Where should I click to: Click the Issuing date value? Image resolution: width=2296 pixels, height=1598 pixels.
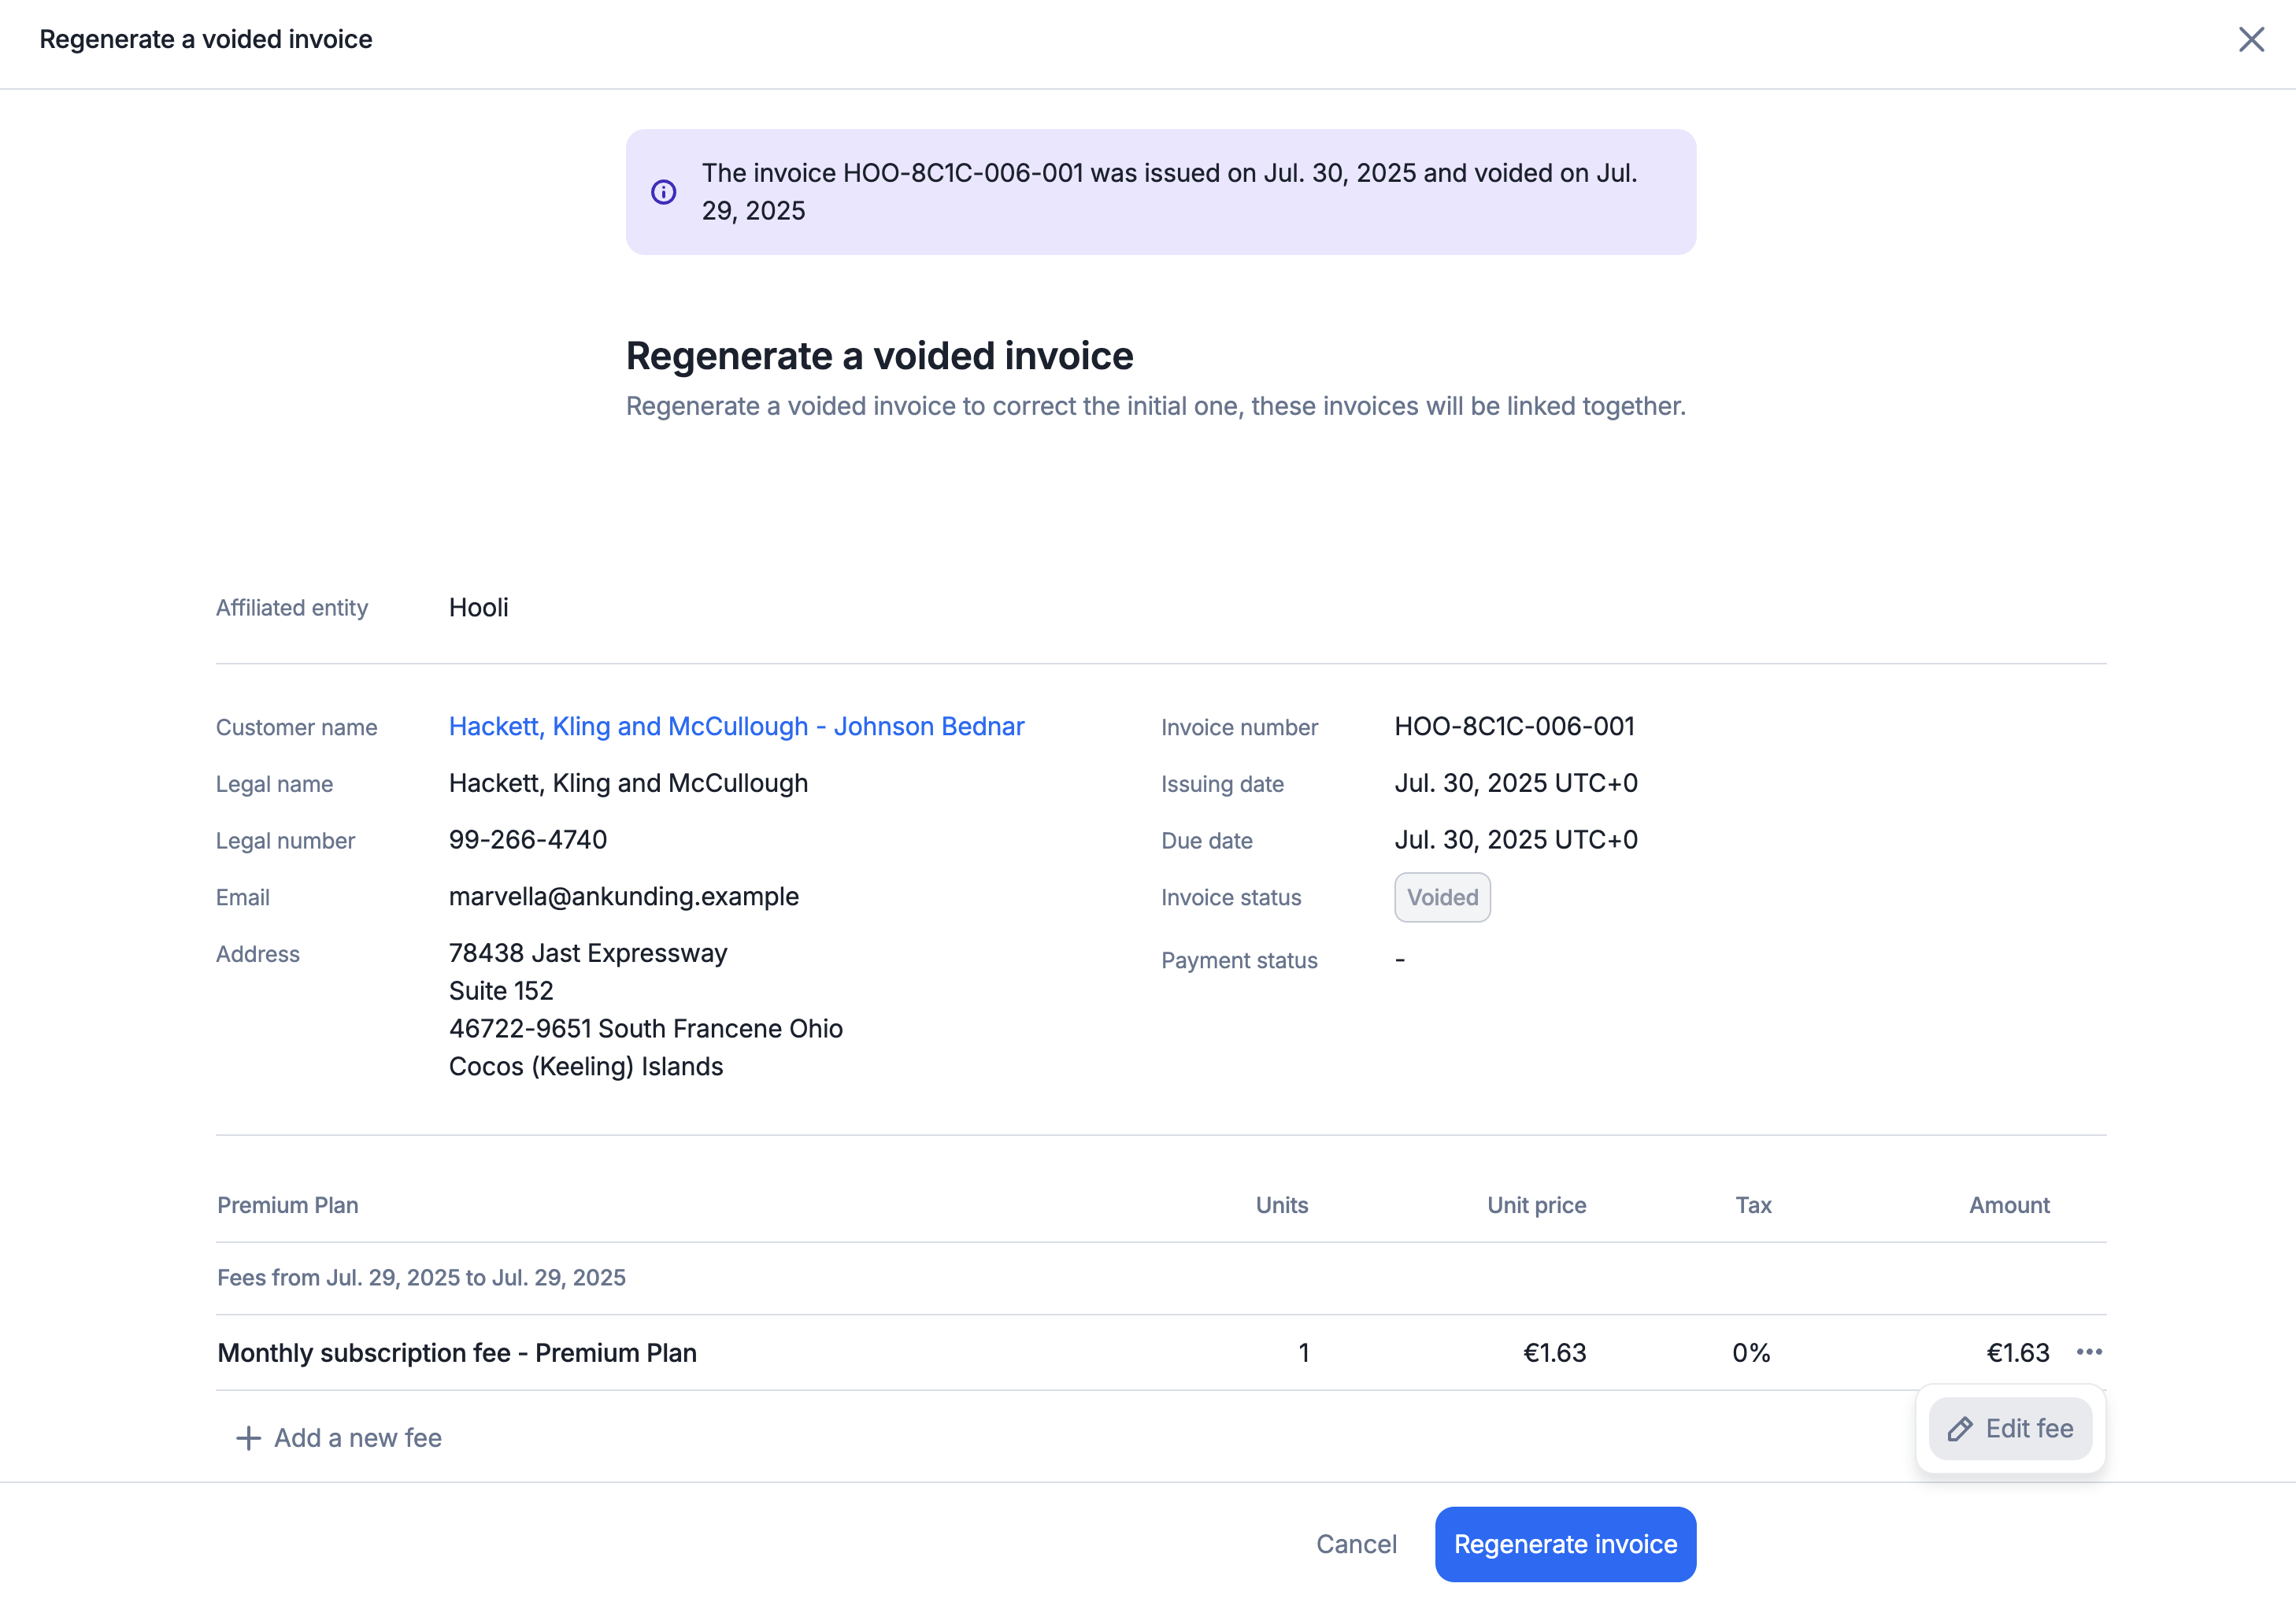(1515, 783)
